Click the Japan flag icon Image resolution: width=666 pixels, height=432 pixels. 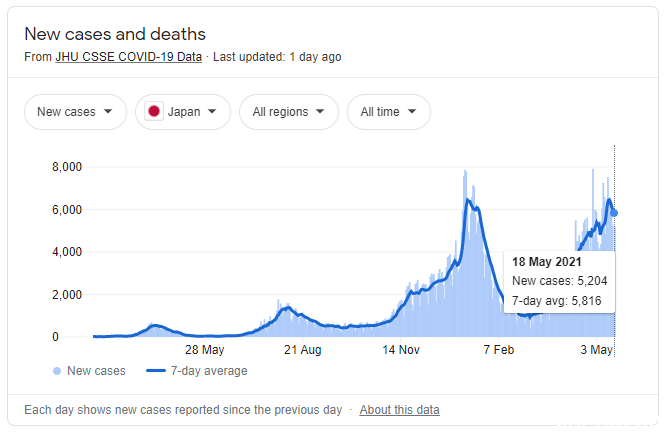pos(154,112)
